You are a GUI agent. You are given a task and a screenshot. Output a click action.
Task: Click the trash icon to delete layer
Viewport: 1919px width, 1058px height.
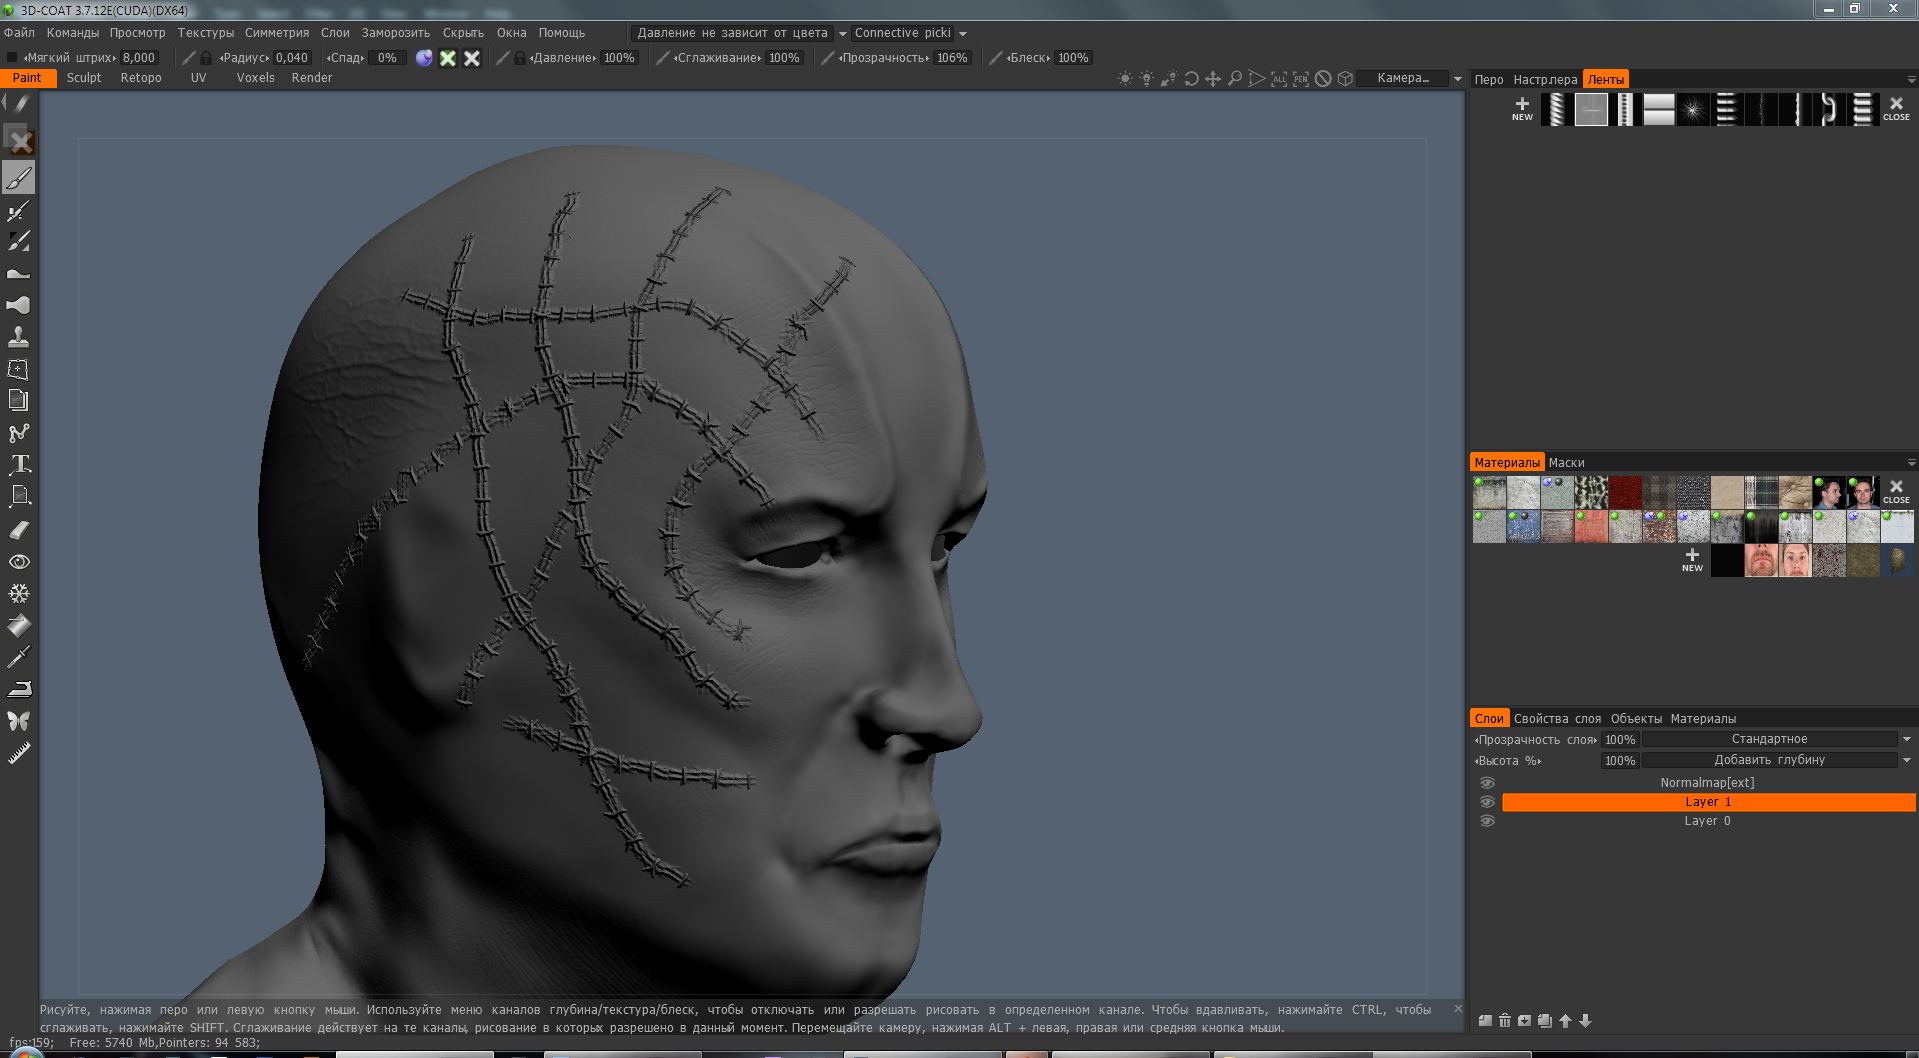coord(1504,1021)
